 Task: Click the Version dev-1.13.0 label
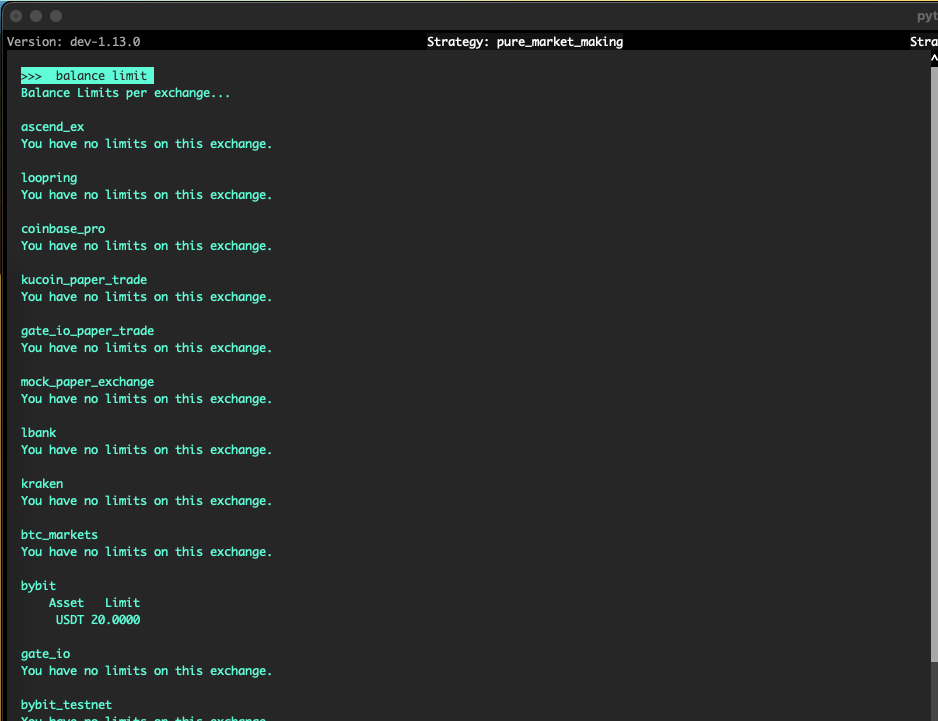74,42
